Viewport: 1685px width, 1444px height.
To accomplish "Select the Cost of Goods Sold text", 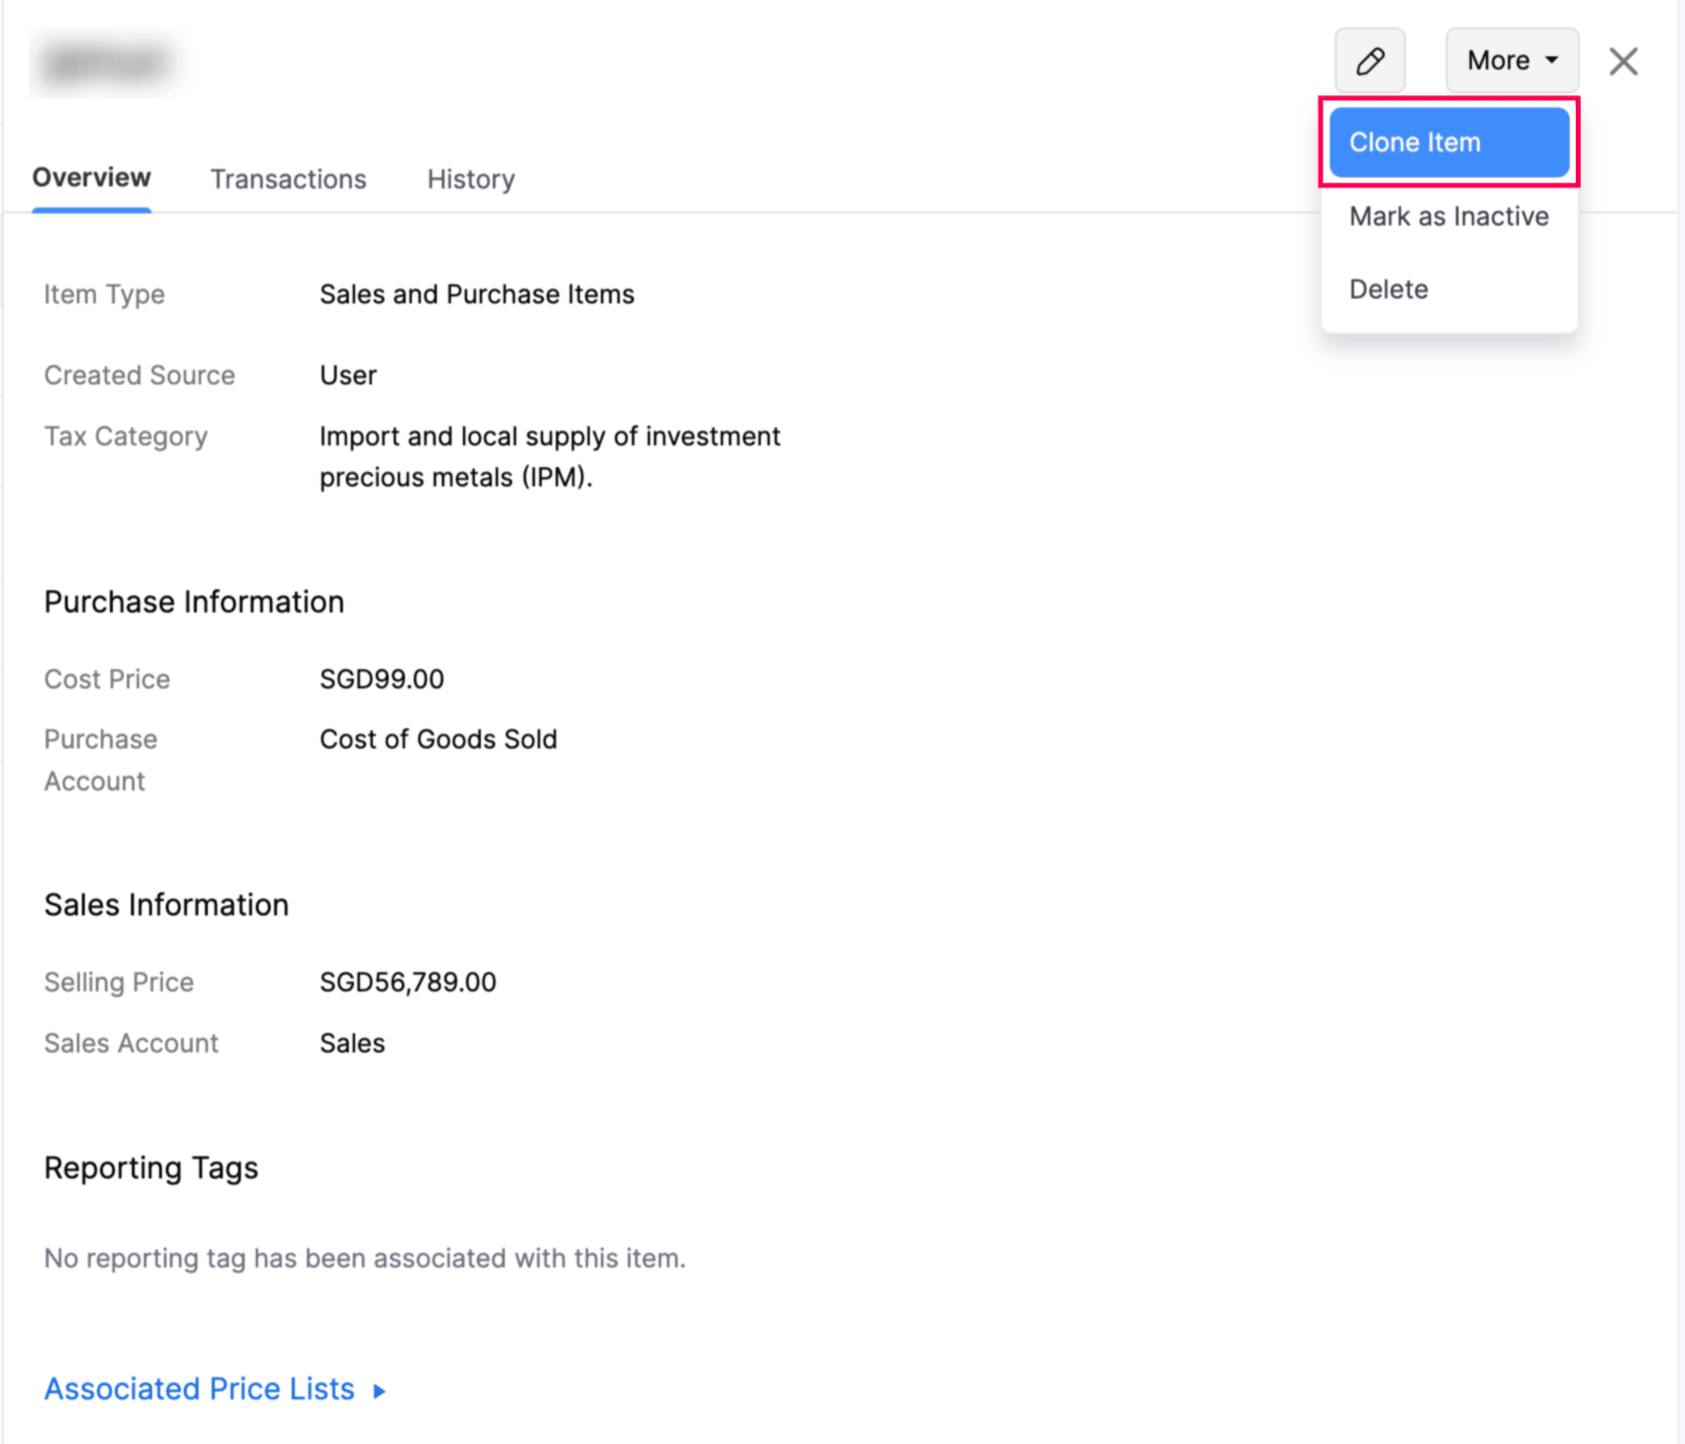I will [438, 739].
